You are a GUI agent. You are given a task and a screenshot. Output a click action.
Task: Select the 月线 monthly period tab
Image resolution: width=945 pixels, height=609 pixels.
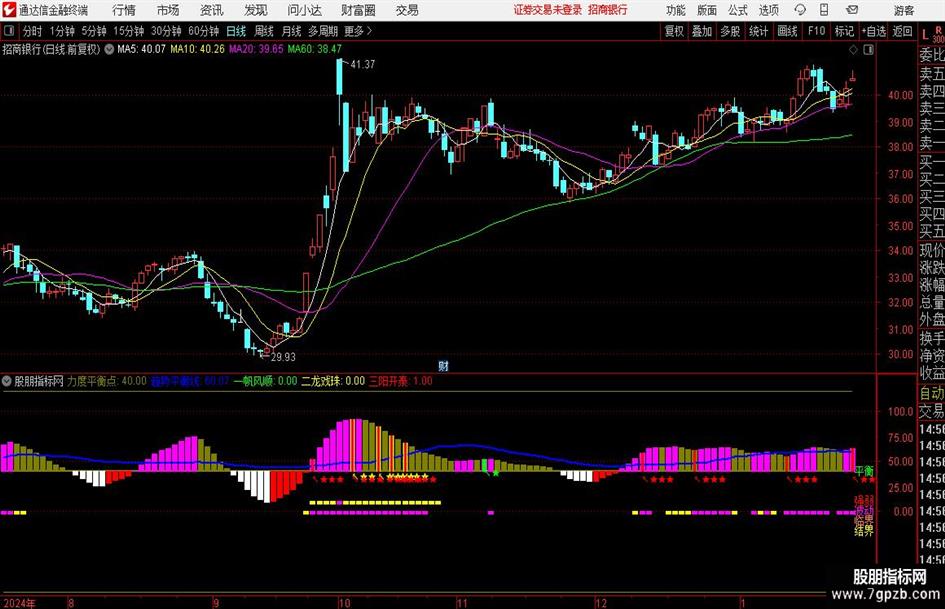[x=292, y=31]
